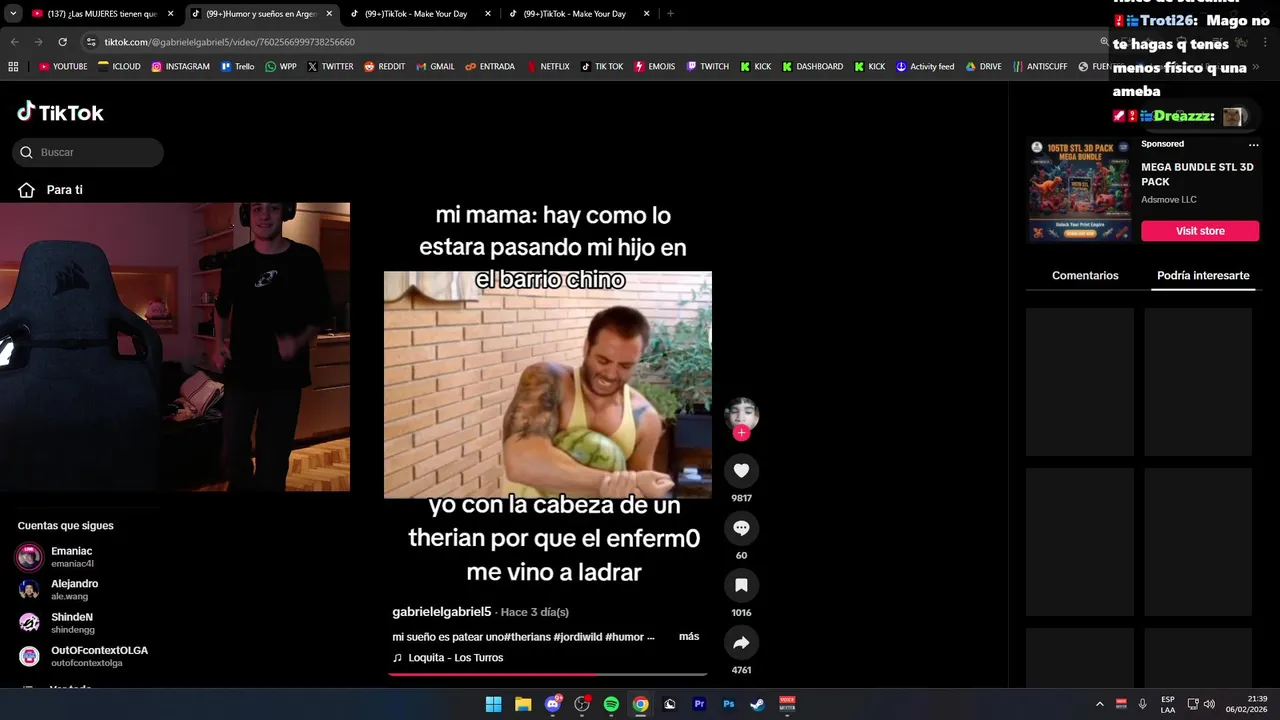Save video with the bookmark icon

[741, 585]
